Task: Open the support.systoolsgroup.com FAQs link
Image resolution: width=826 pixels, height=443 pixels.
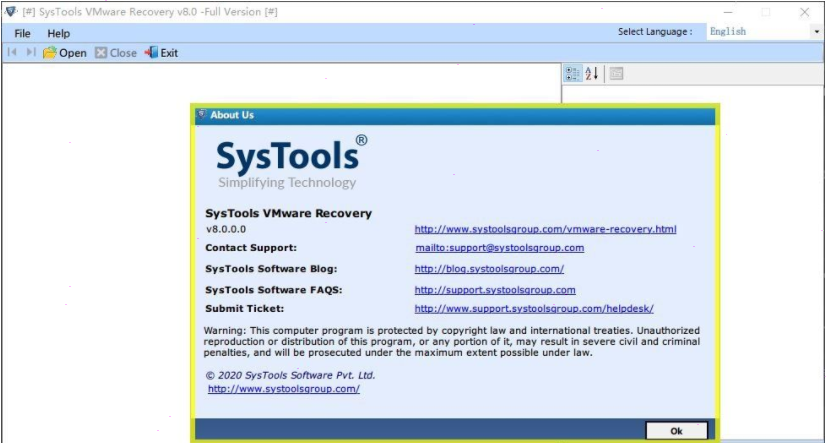Action: (495, 290)
